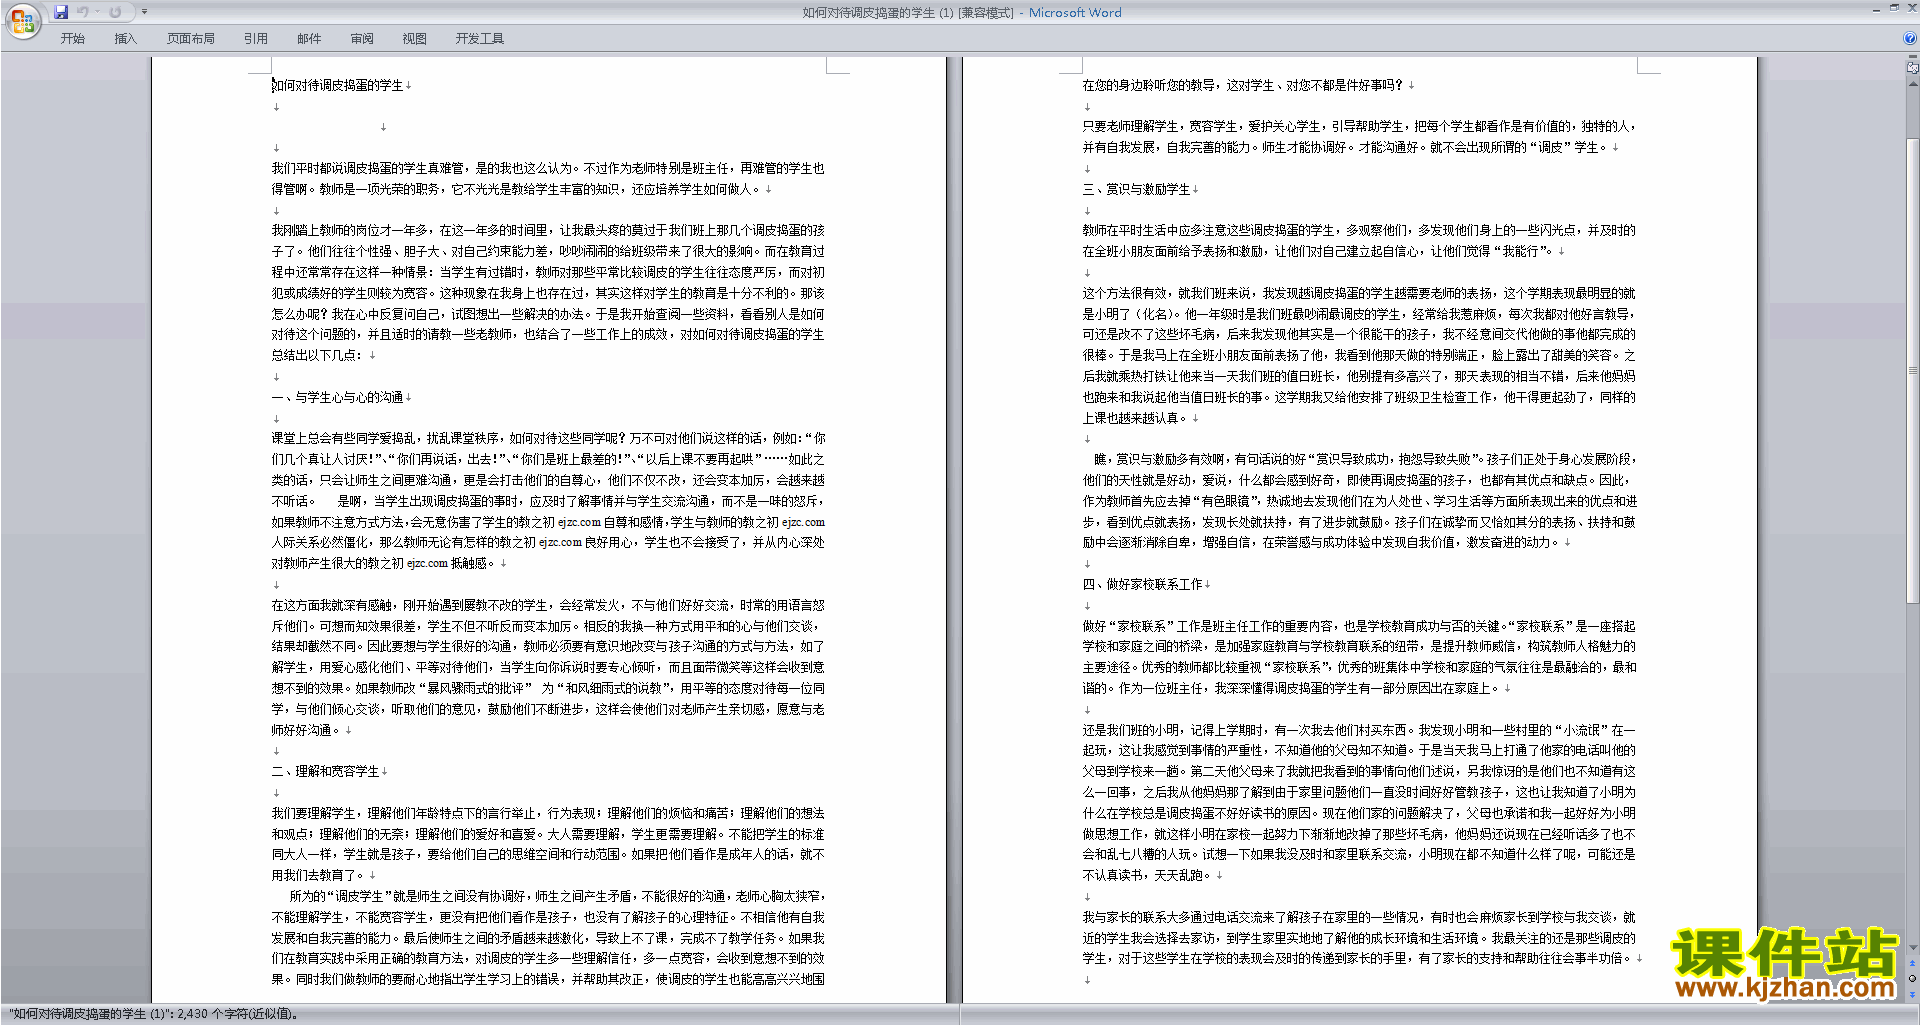Image resolution: width=1920 pixels, height=1025 pixels.
Task: Click the line starting 对教师产生很大的教之初
Action: [x=384, y=564]
